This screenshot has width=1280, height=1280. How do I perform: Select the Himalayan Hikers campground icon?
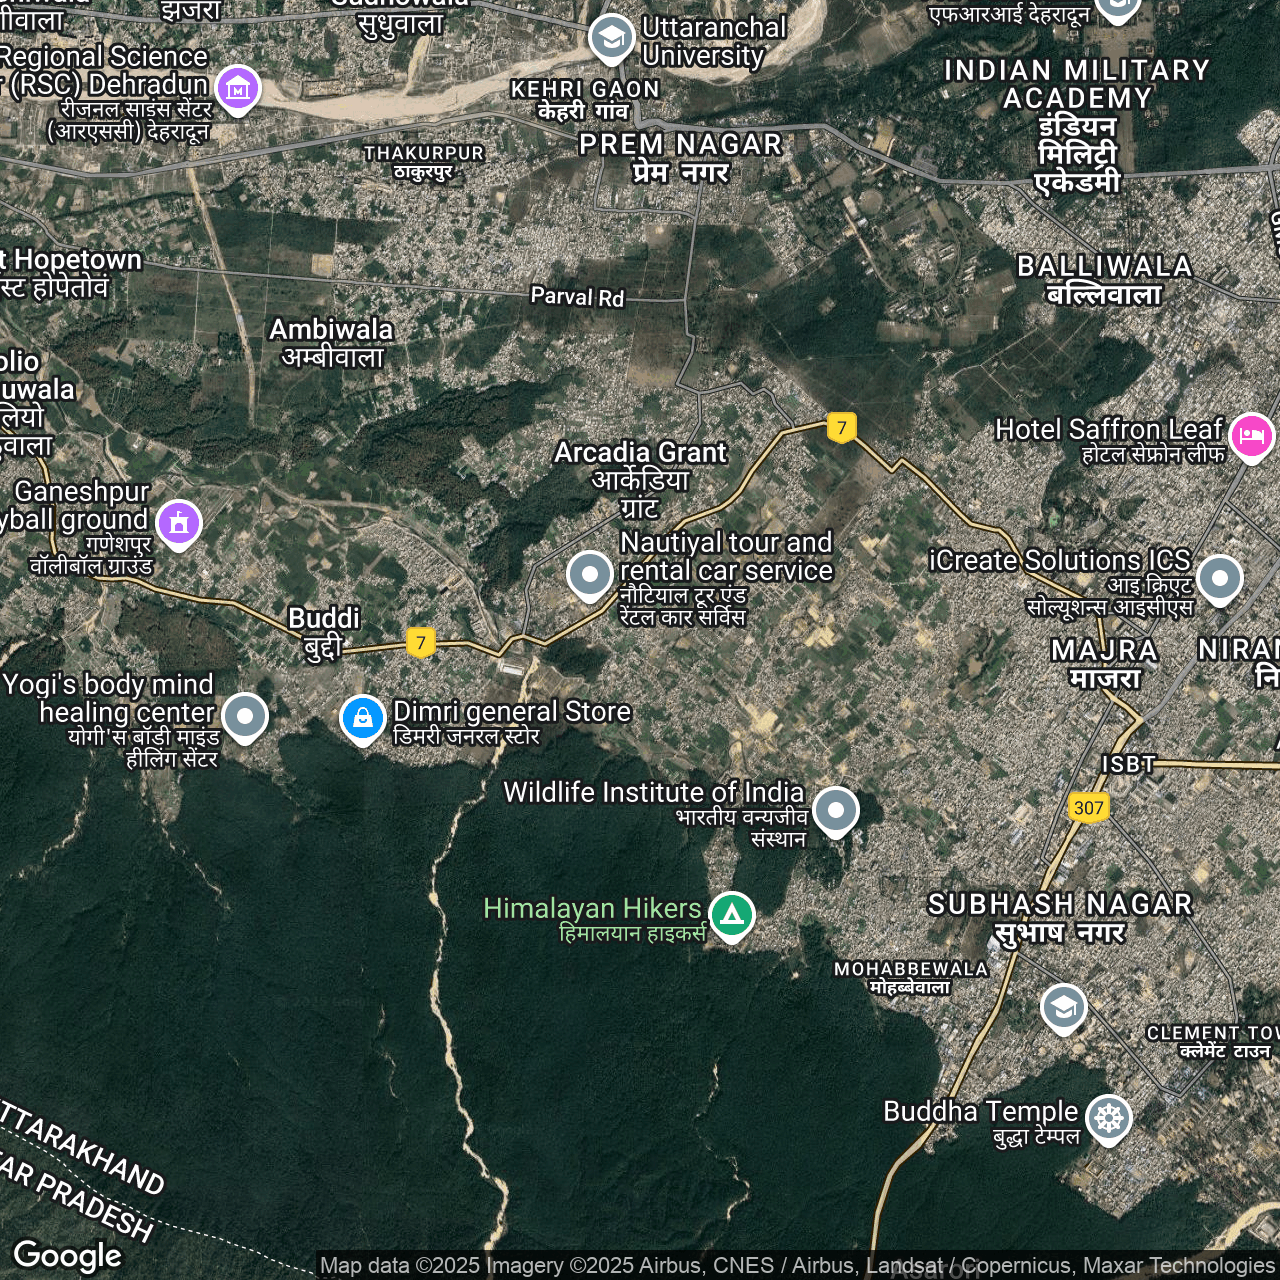pyautogui.click(x=732, y=914)
